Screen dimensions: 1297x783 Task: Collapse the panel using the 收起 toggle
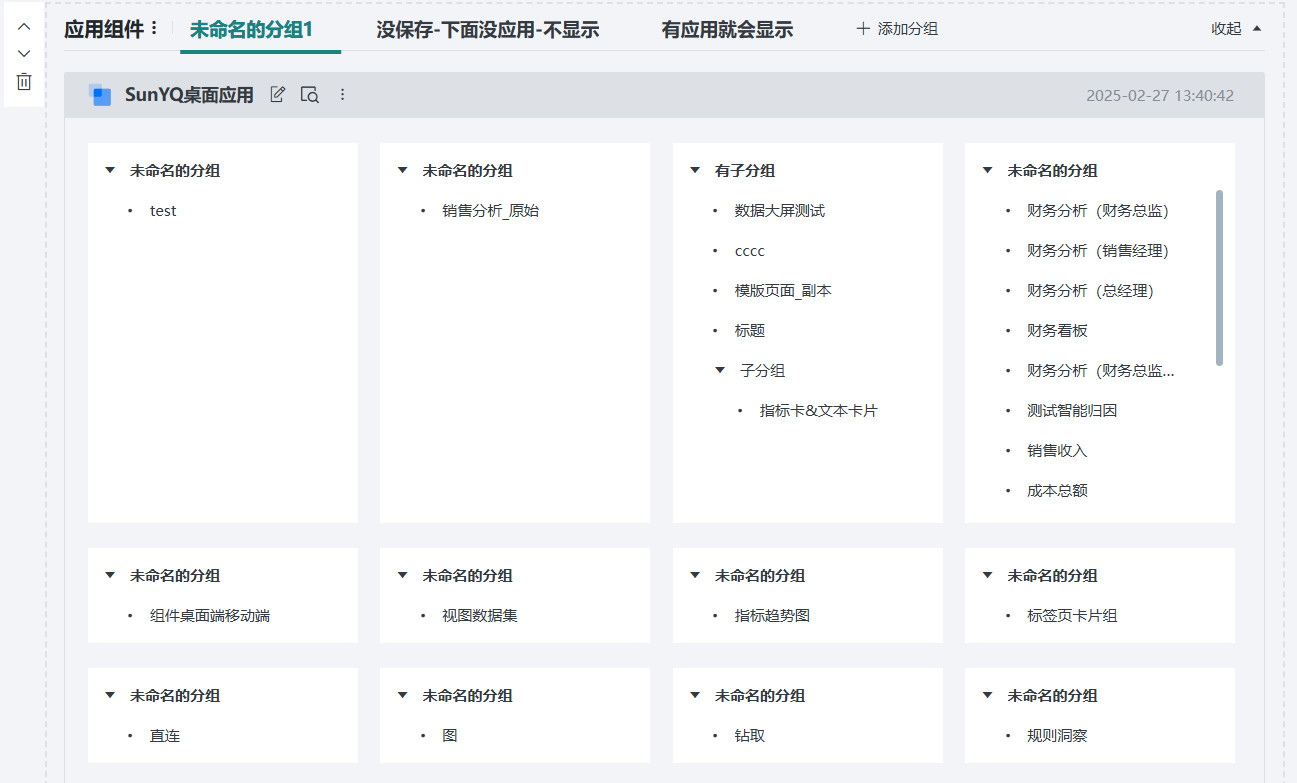(x=1233, y=29)
